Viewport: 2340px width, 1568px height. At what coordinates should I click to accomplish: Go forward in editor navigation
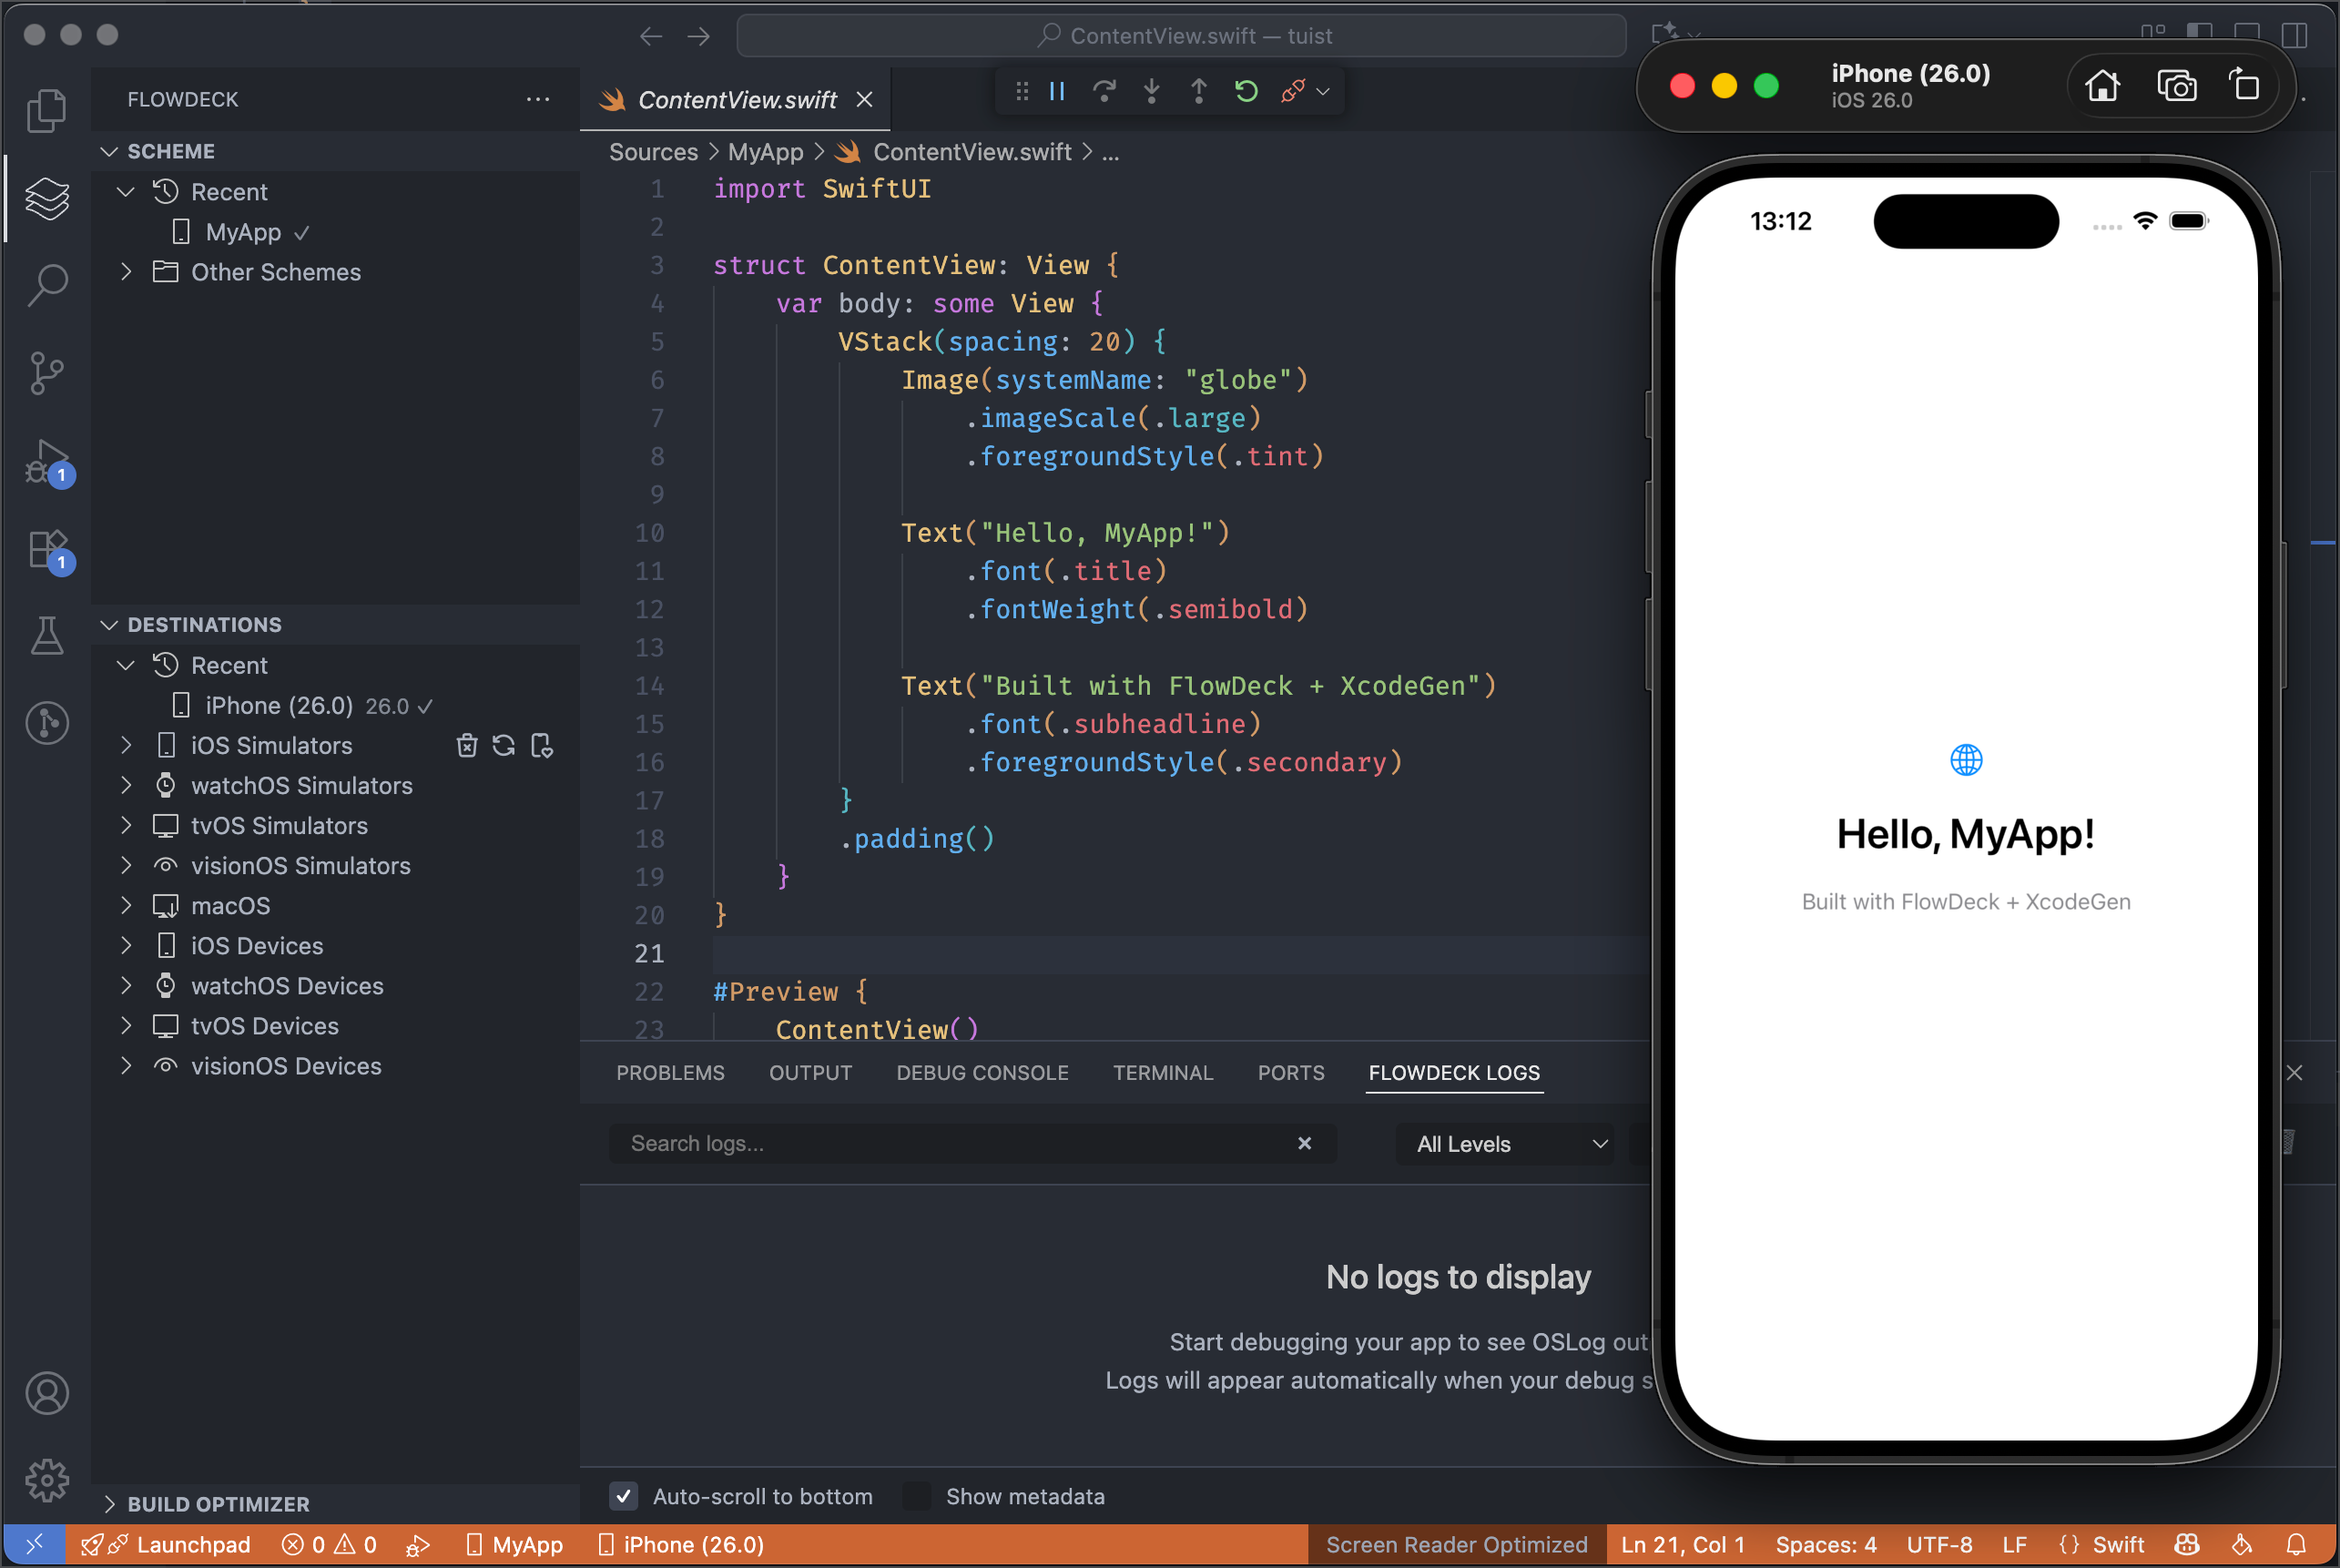coord(699,36)
